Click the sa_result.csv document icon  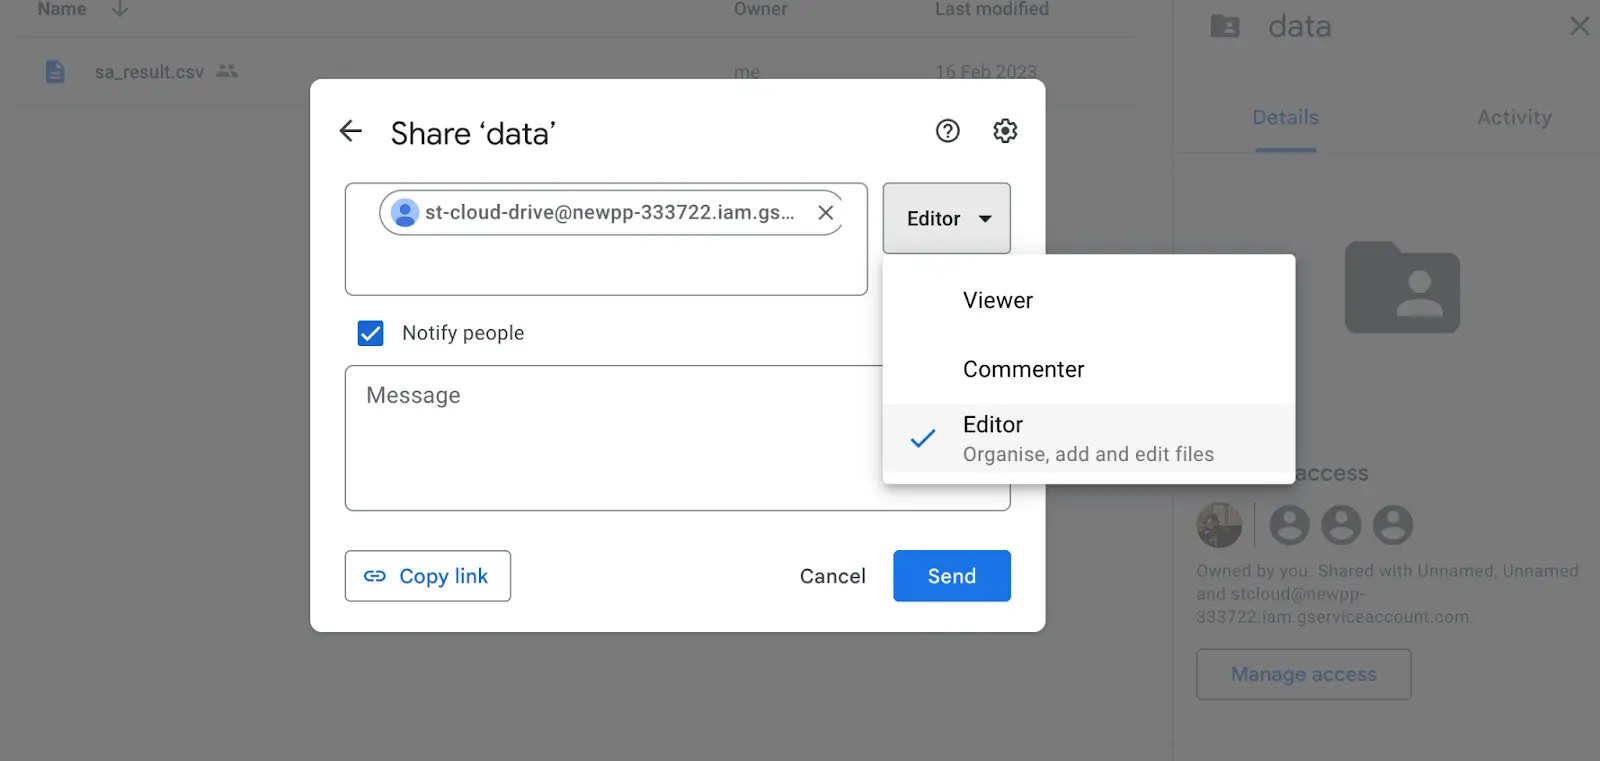pyautogui.click(x=55, y=72)
